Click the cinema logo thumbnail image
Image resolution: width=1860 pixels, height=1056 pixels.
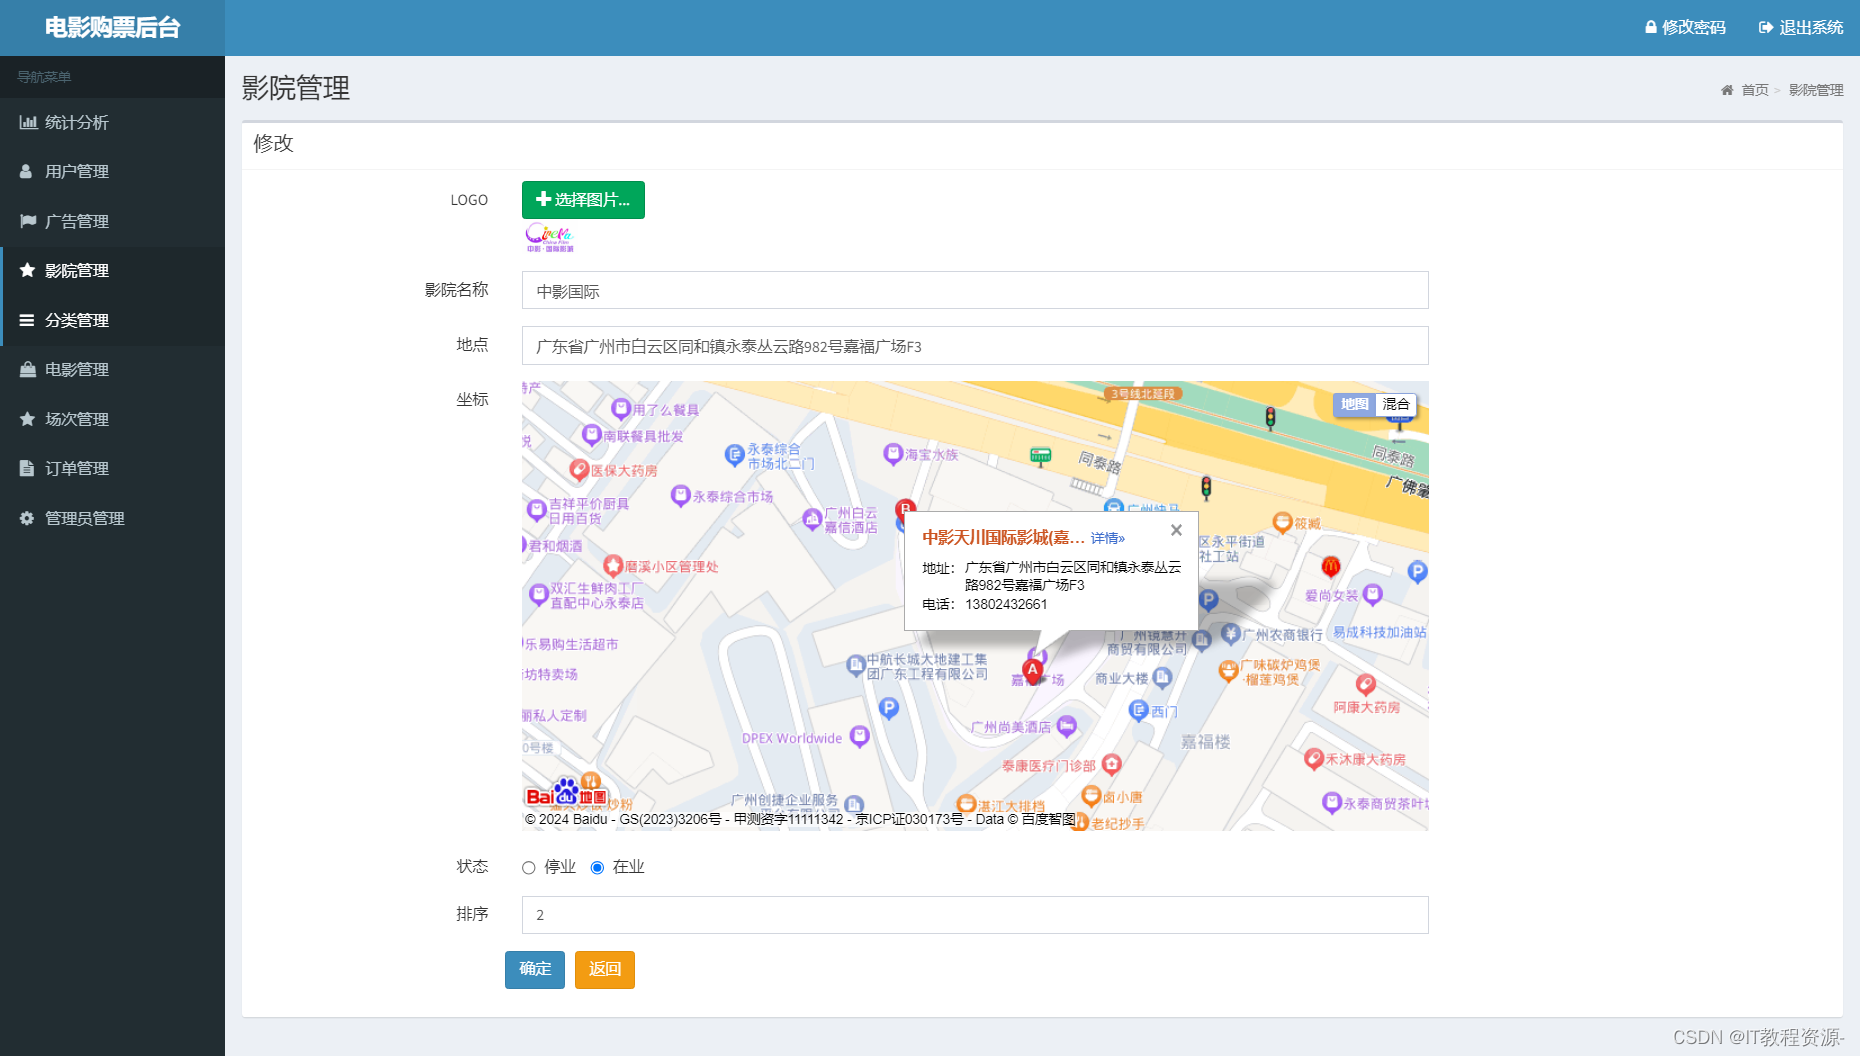(550, 237)
